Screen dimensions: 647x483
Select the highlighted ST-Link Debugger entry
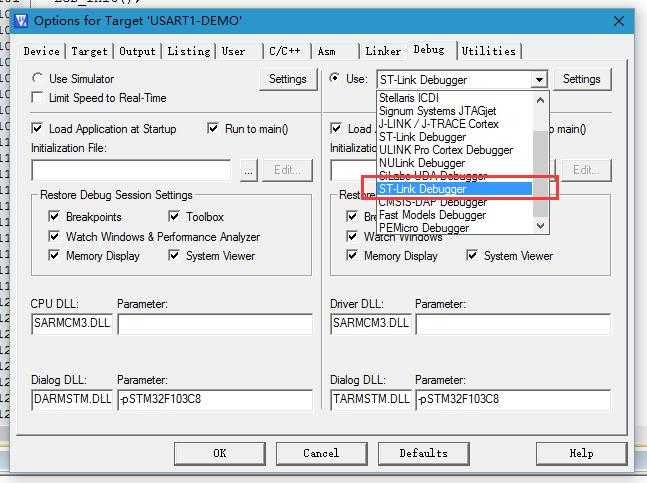(454, 189)
